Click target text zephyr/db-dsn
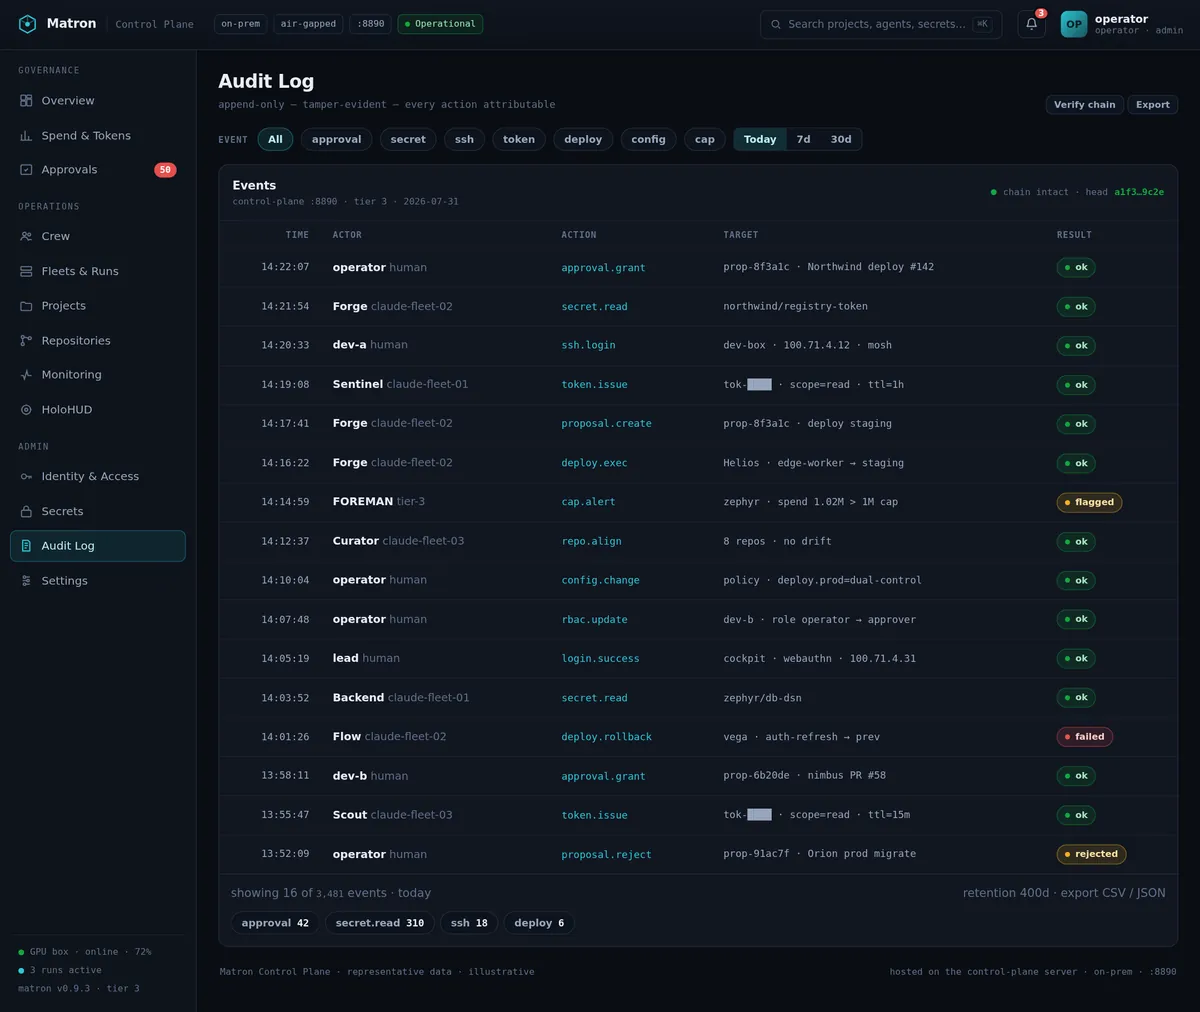The image size is (1200, 1012). pos(762,698)
